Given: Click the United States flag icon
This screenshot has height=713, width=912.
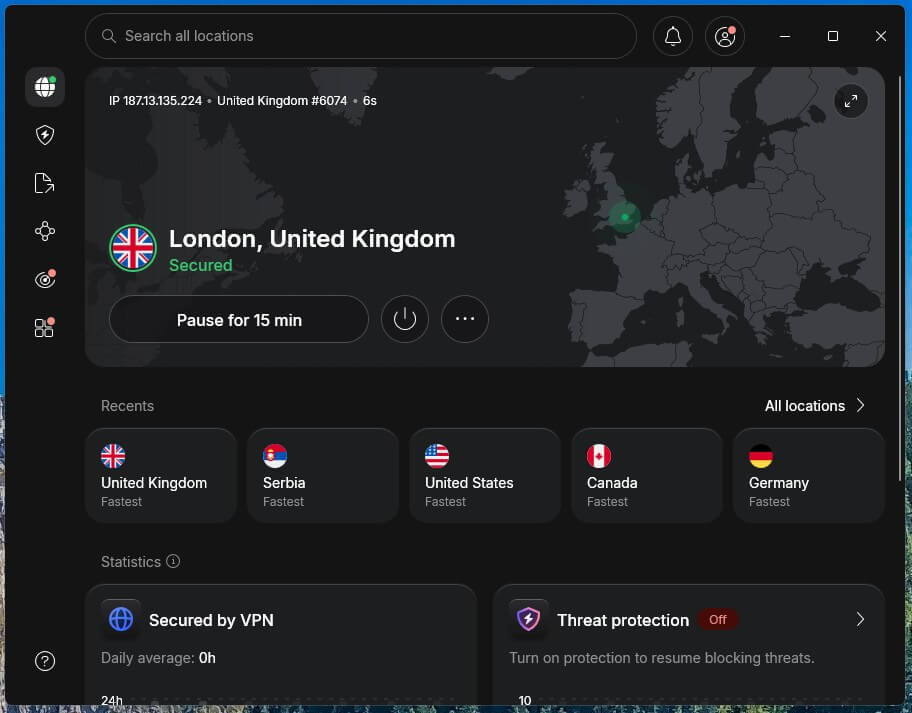Looking at the screenshot, I should coord(437,456).
